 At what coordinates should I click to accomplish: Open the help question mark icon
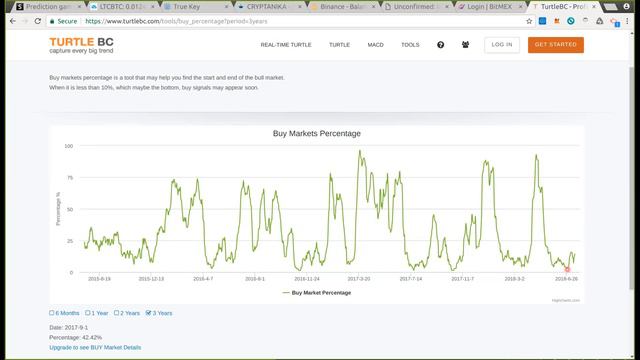pos(440,45)
